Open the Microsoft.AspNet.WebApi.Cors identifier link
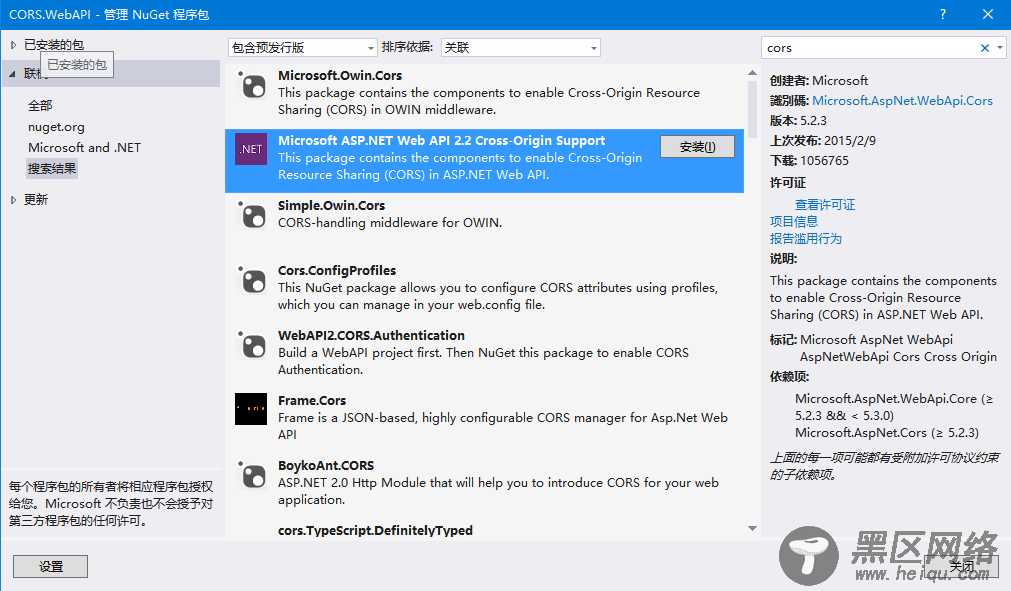The image size is (1011, 591). tap(902, 101)
